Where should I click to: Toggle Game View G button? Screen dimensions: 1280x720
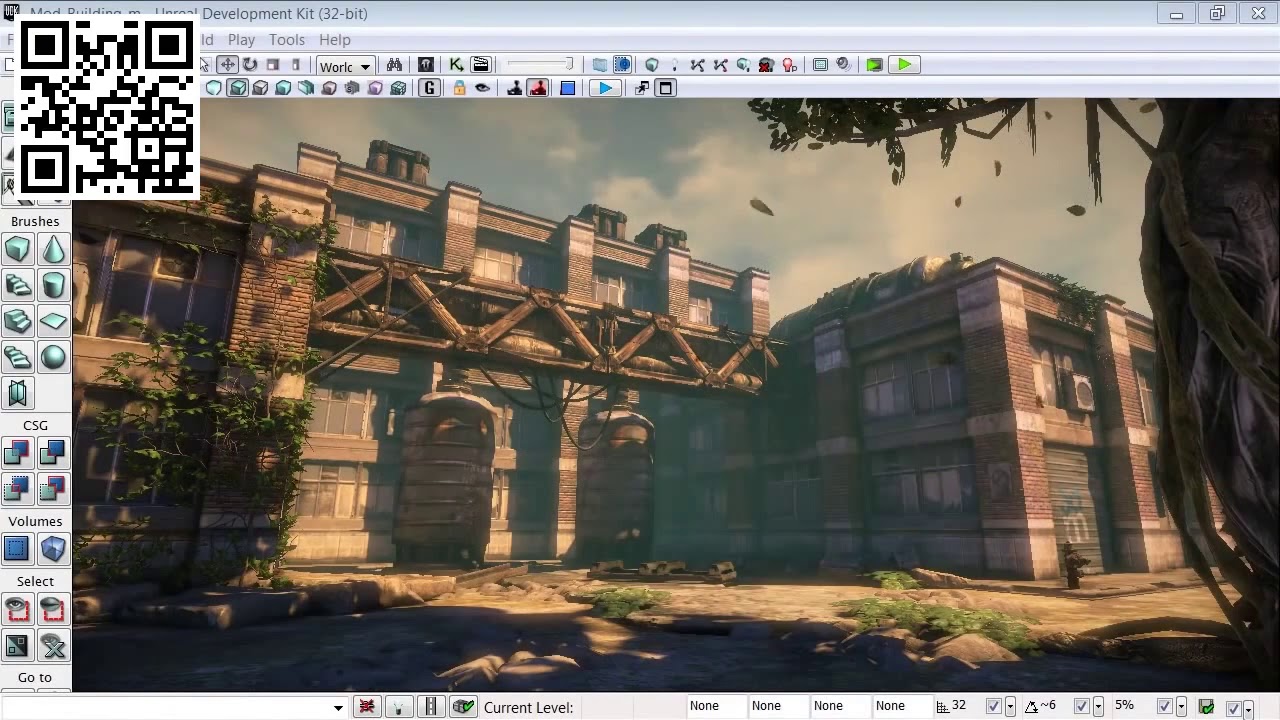(x=430, y=88)
